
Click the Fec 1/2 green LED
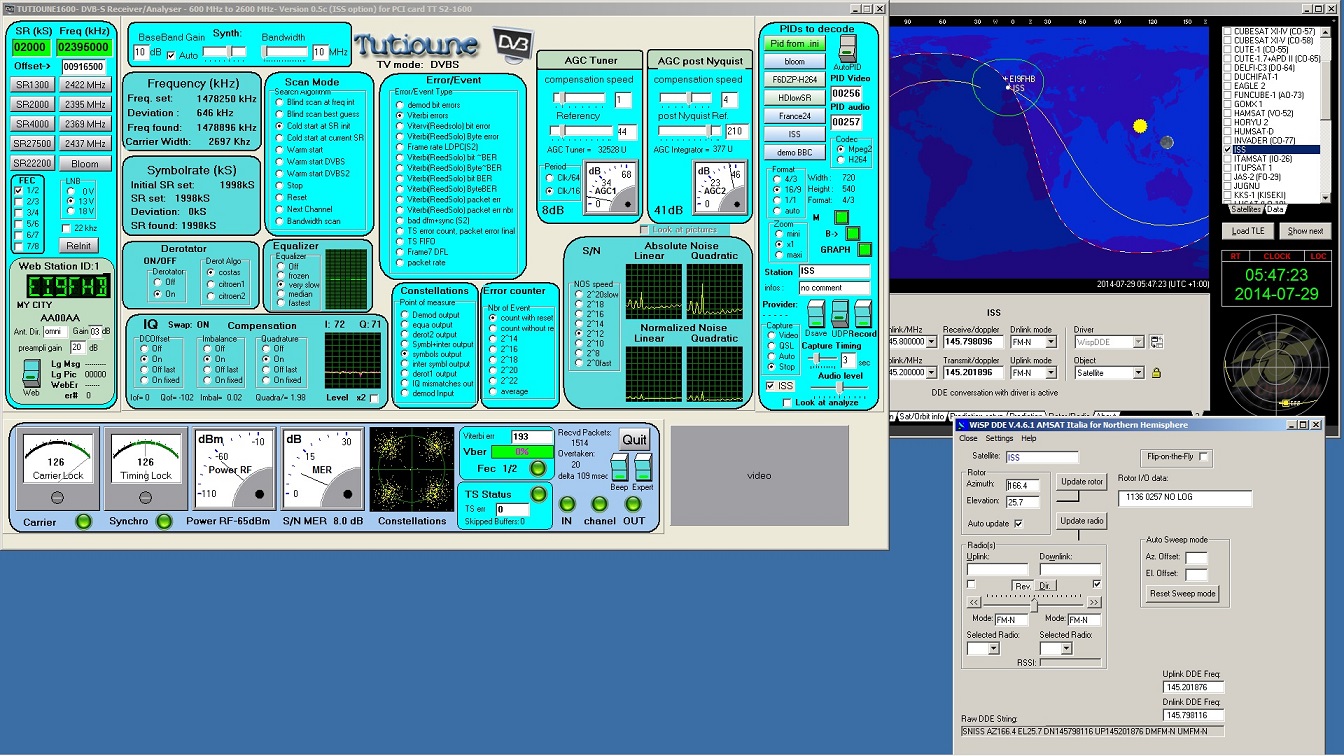538,468
